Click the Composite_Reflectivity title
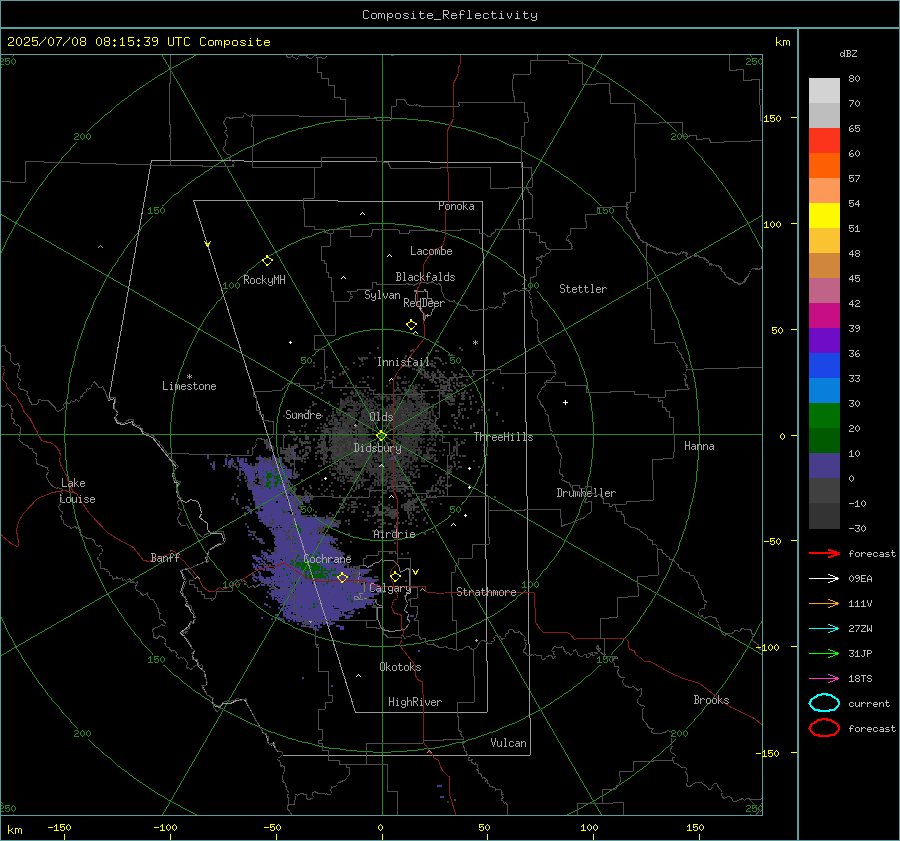 [x=449, y=15]
